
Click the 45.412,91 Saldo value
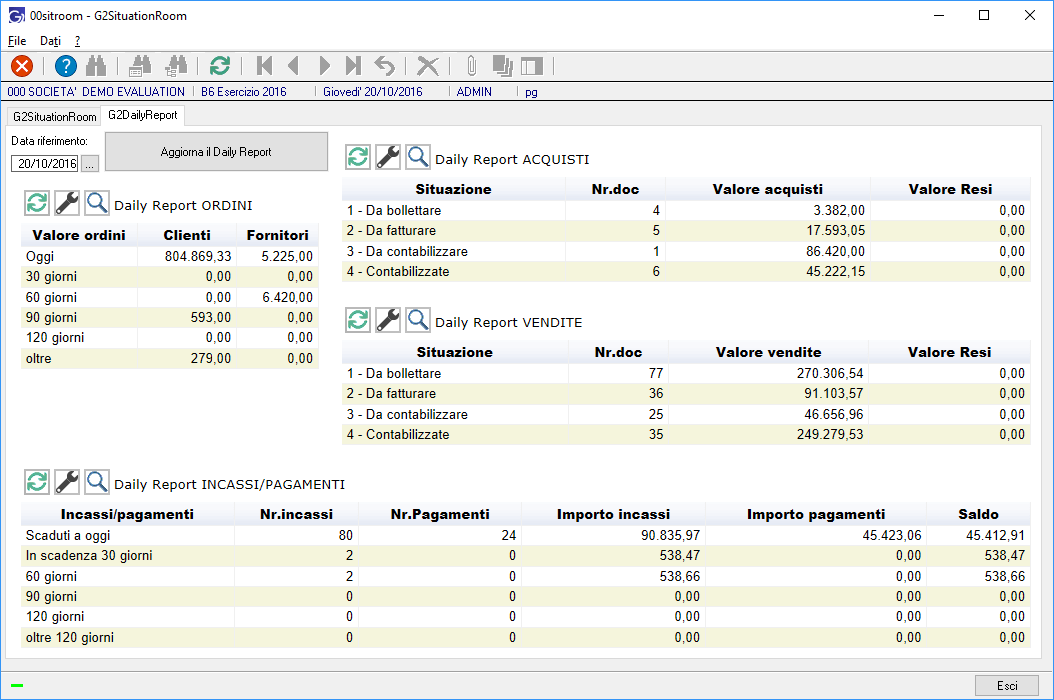[x=996, y=535]
